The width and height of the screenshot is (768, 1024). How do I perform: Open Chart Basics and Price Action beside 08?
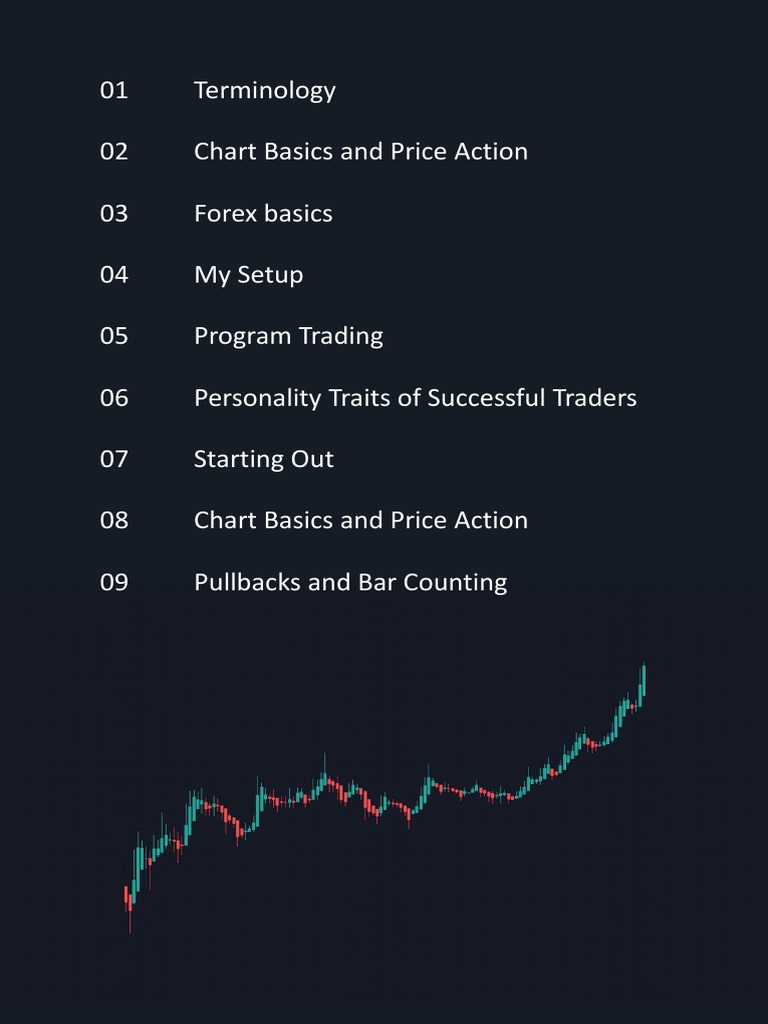(x=360, y=520)
